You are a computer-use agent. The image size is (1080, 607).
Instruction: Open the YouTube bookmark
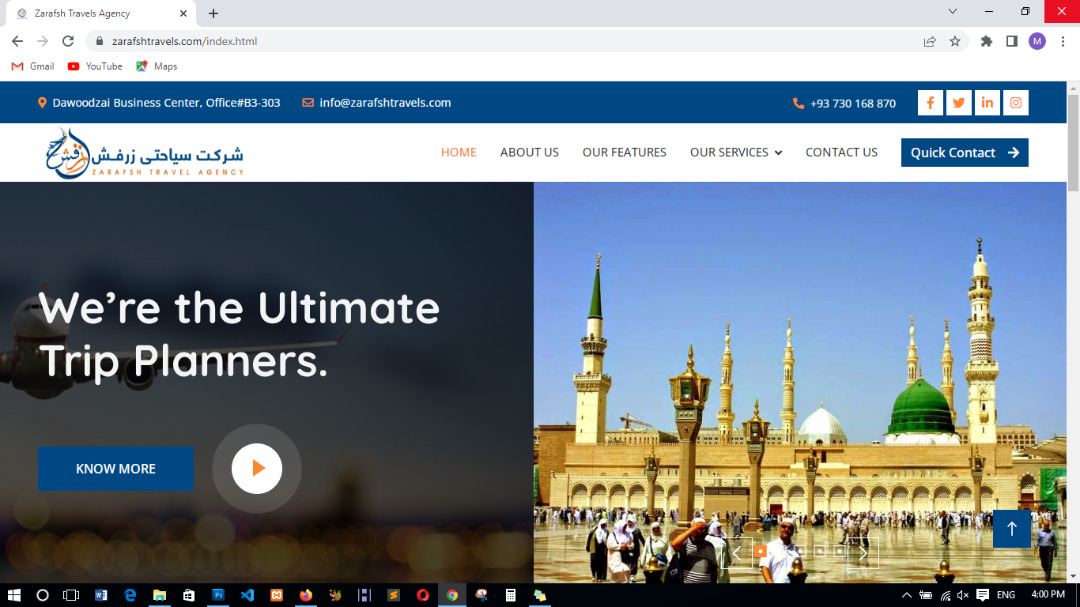pos(95,66)
